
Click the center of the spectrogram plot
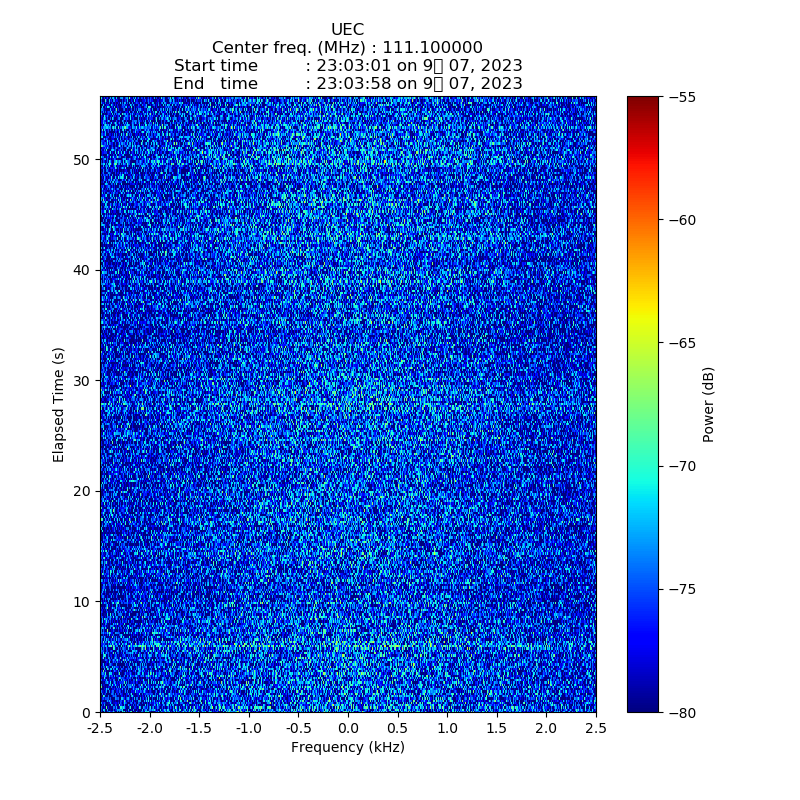point(348,404)
